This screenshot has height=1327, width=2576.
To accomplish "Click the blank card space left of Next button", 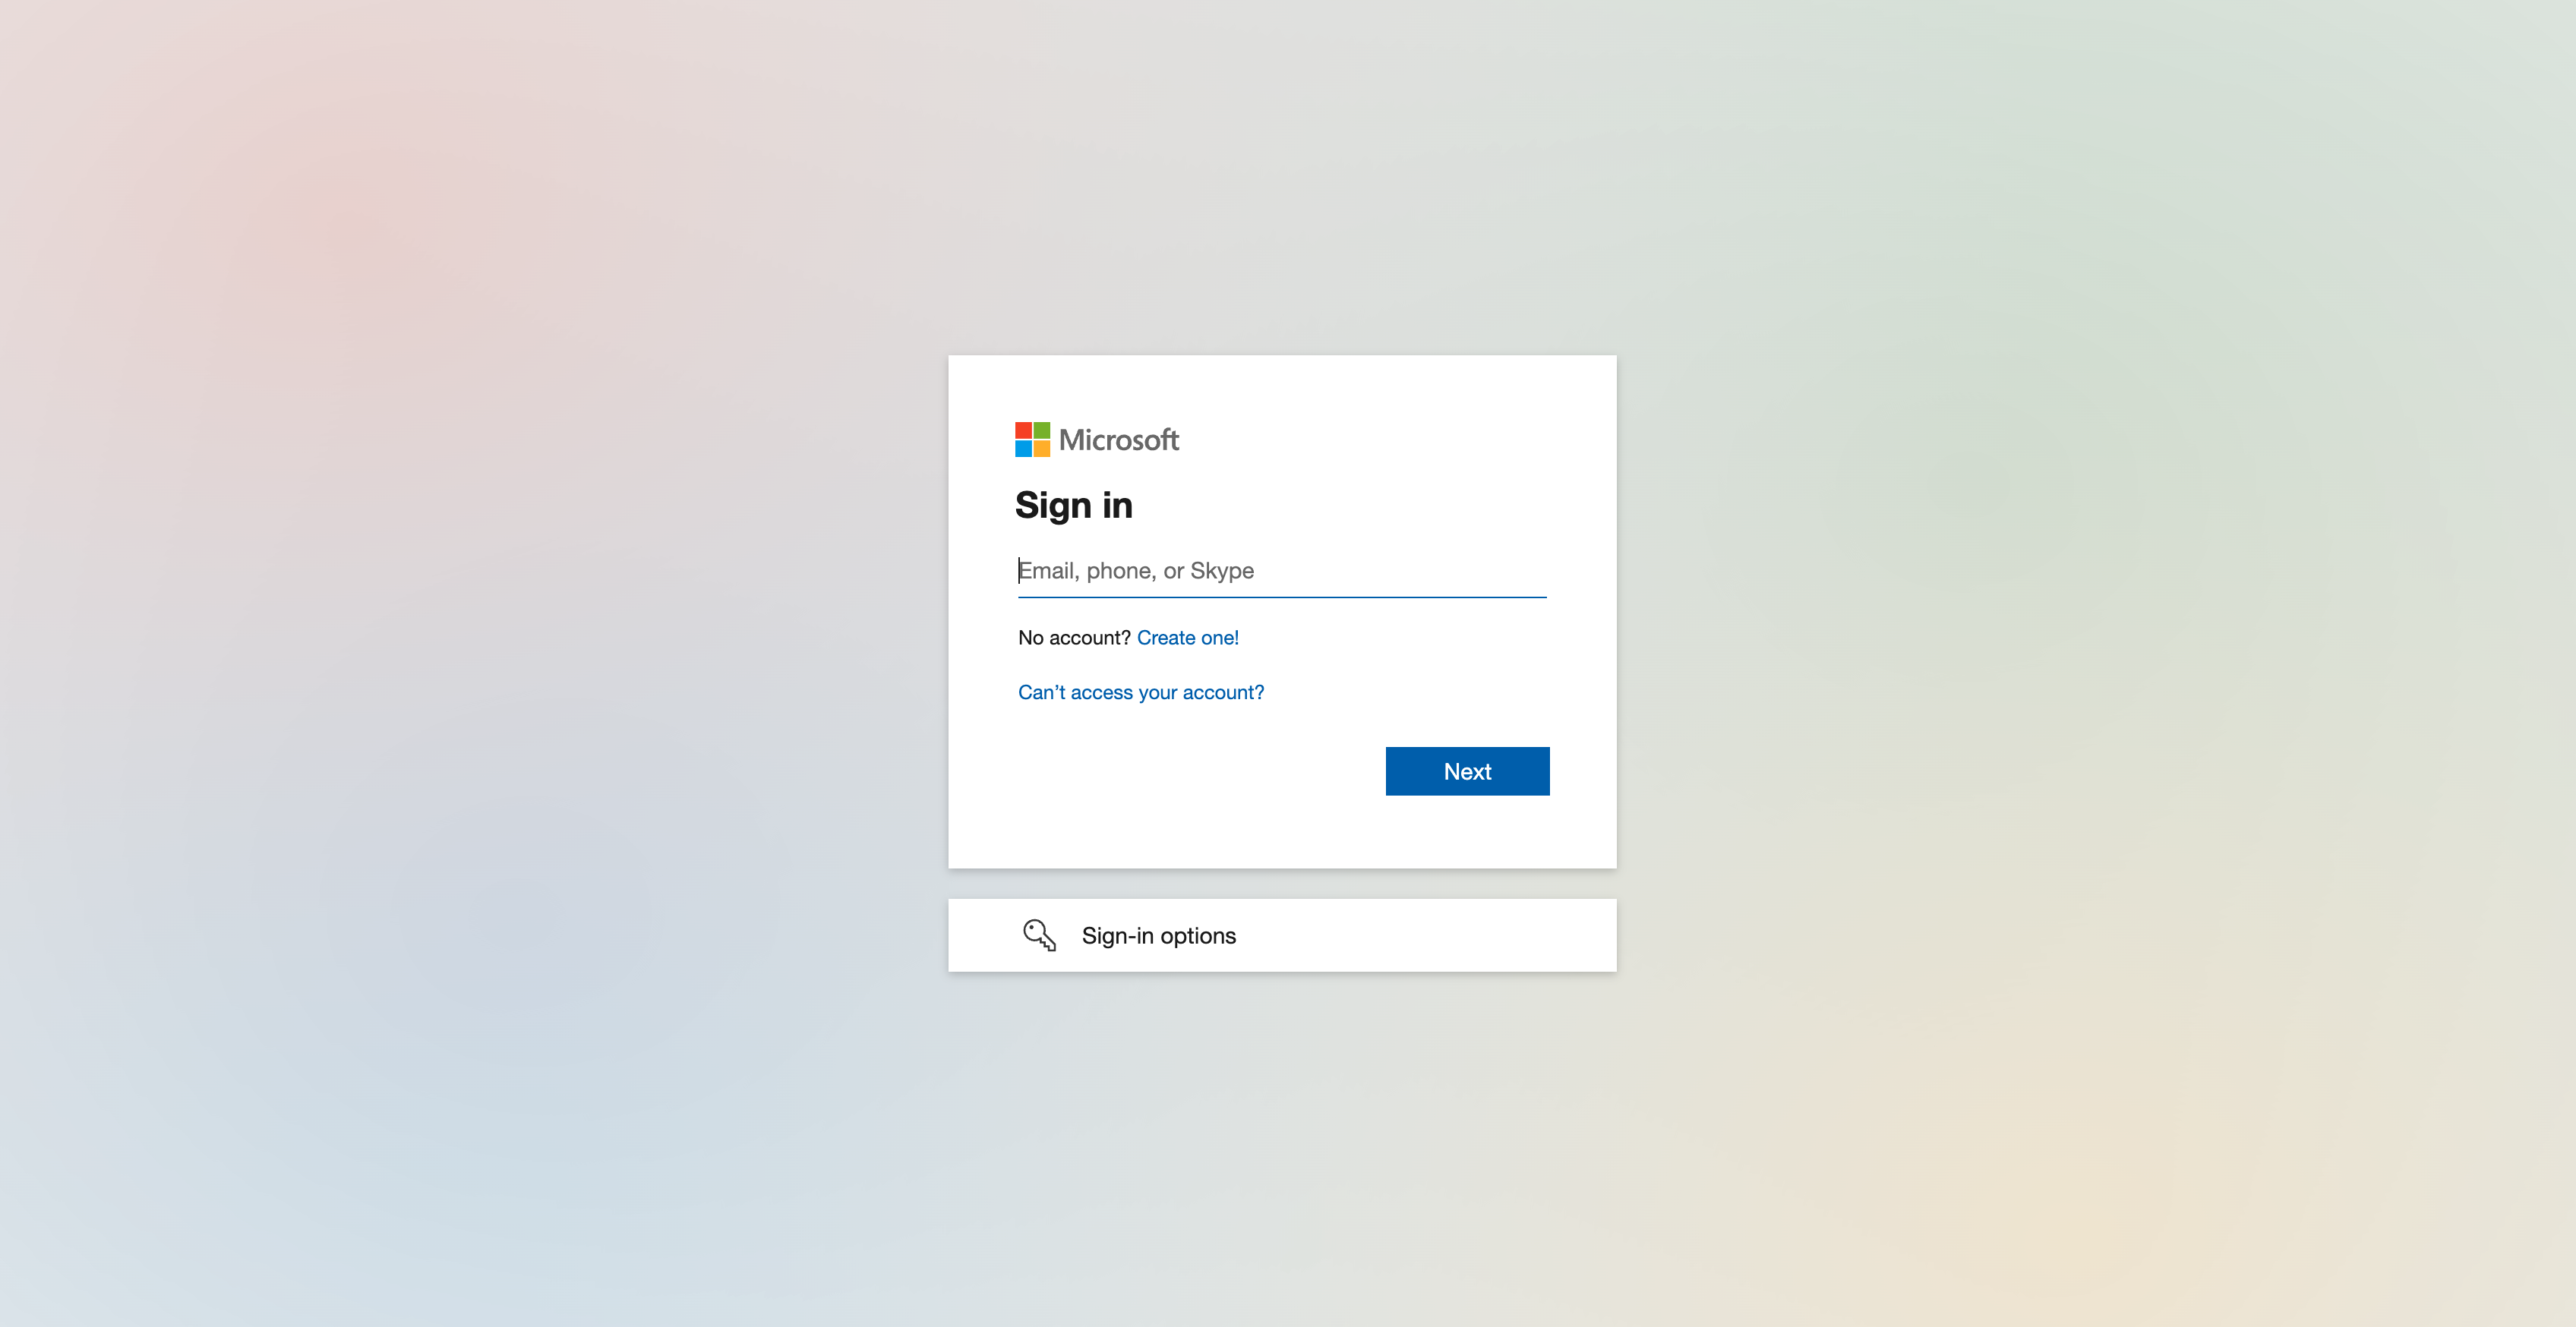I will (1200, 771).
